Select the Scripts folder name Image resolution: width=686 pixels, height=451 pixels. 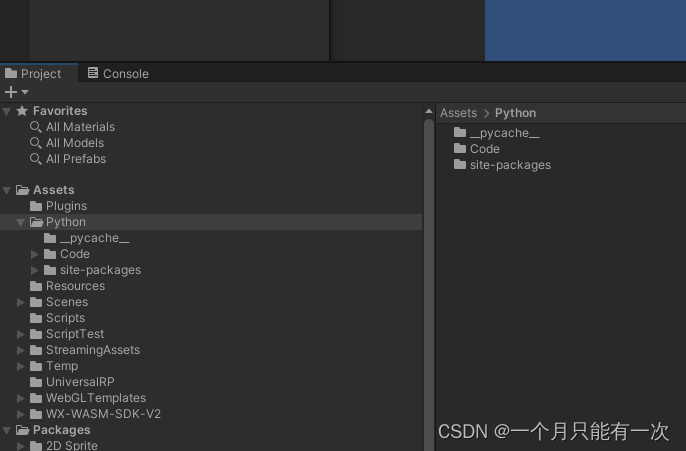(x=66, y=318)
